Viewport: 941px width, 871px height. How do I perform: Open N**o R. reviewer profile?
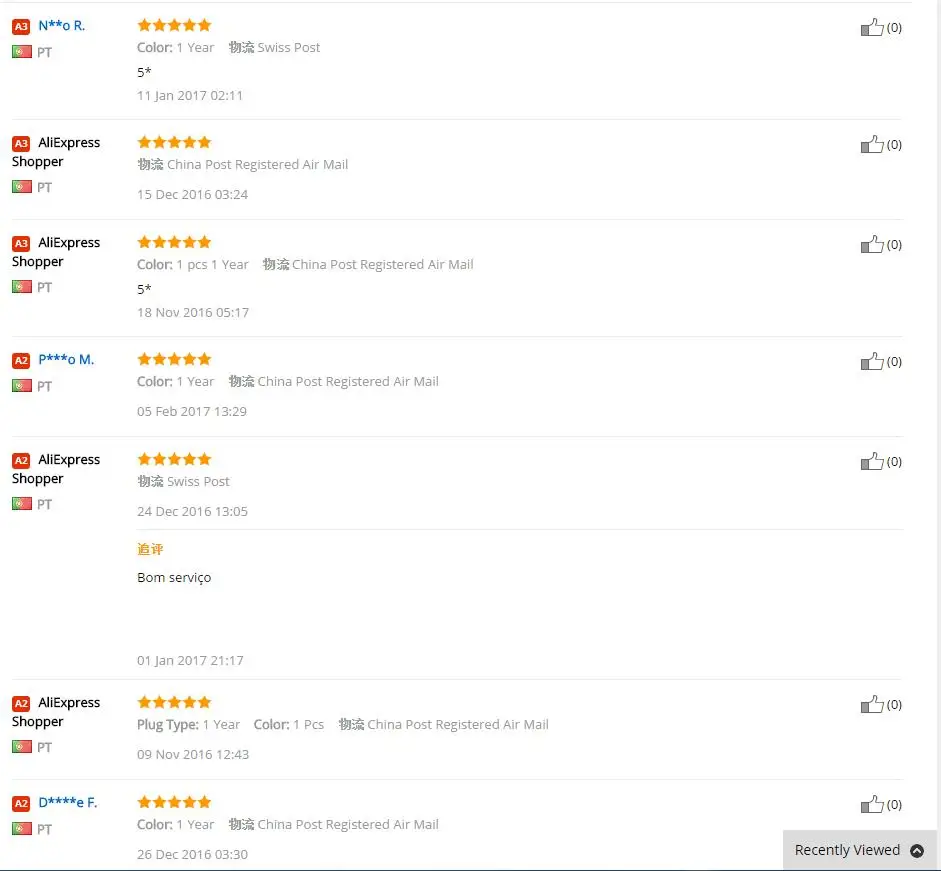pyautogui.click(x=62, y=26)
